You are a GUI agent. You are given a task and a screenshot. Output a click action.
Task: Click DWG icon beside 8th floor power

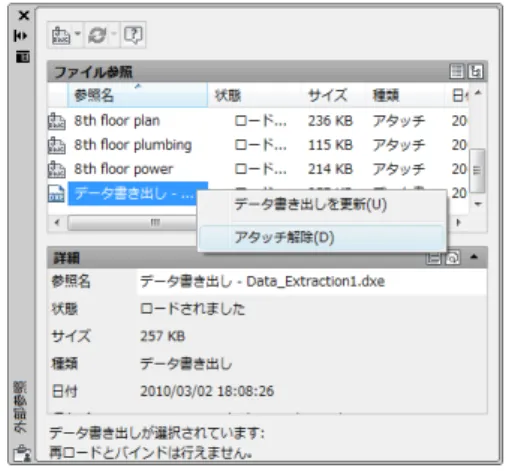click(x=57, y=169)
